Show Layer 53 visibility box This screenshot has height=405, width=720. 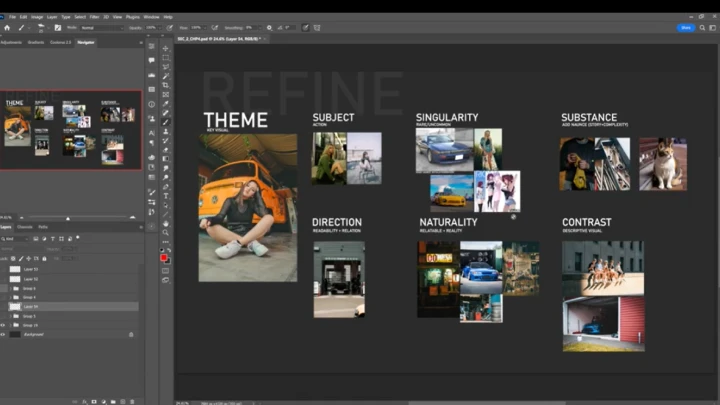coord(3,269)
